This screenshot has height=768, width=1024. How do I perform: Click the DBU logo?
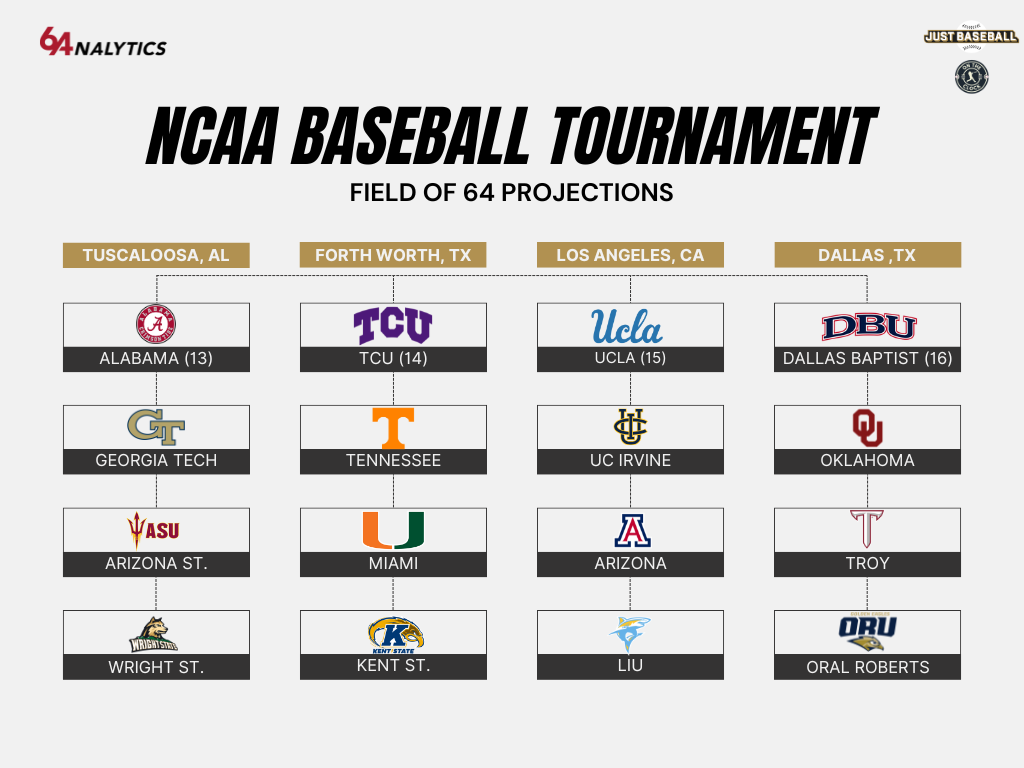pos(869,327)
